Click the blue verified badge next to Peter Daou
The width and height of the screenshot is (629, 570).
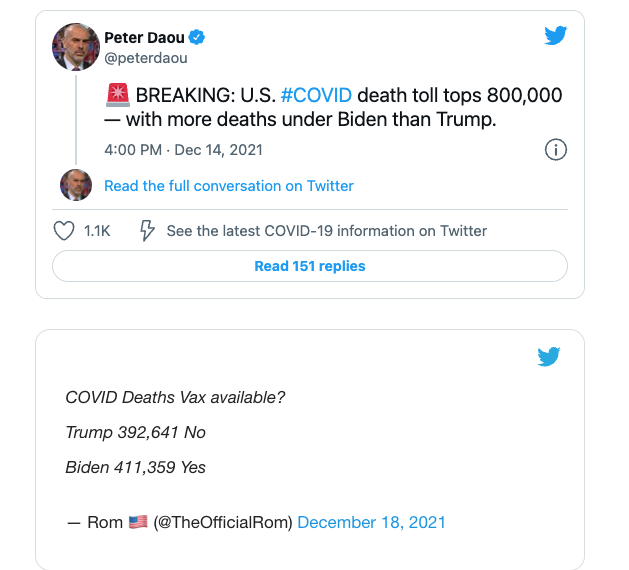[x=197, y=37]
